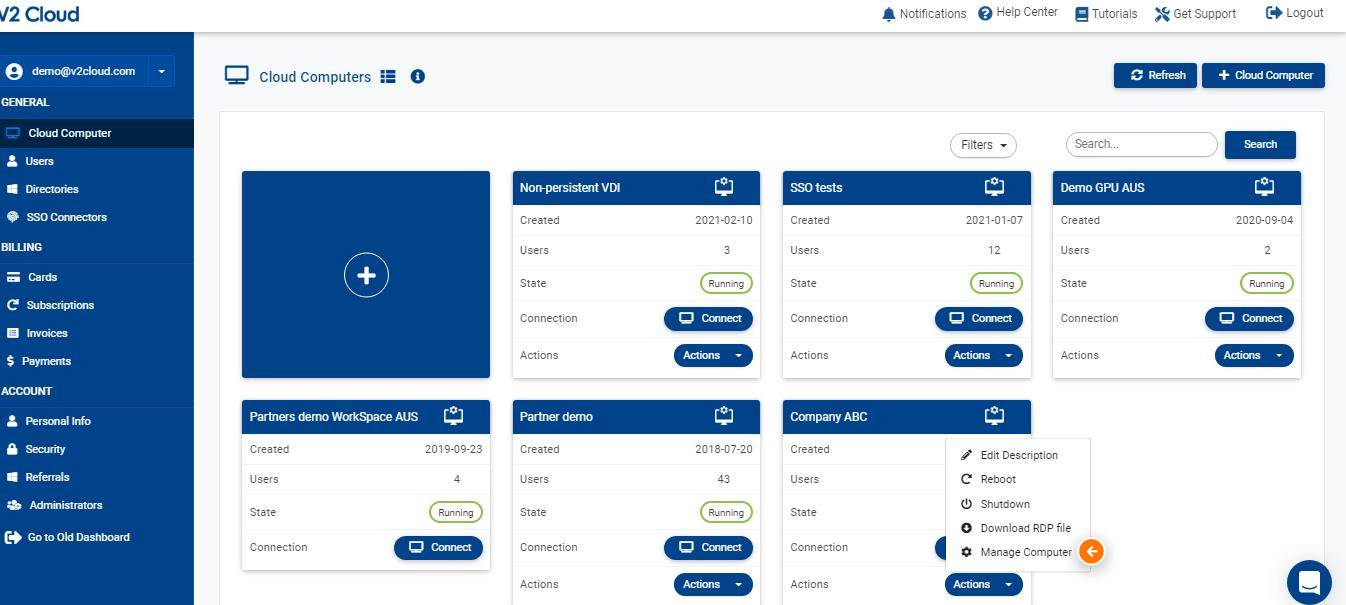This screenshot has height=605, width=1346.
Task: Click the monitor icon on Demo GPU AUS card
Action: coord(1264,187)
